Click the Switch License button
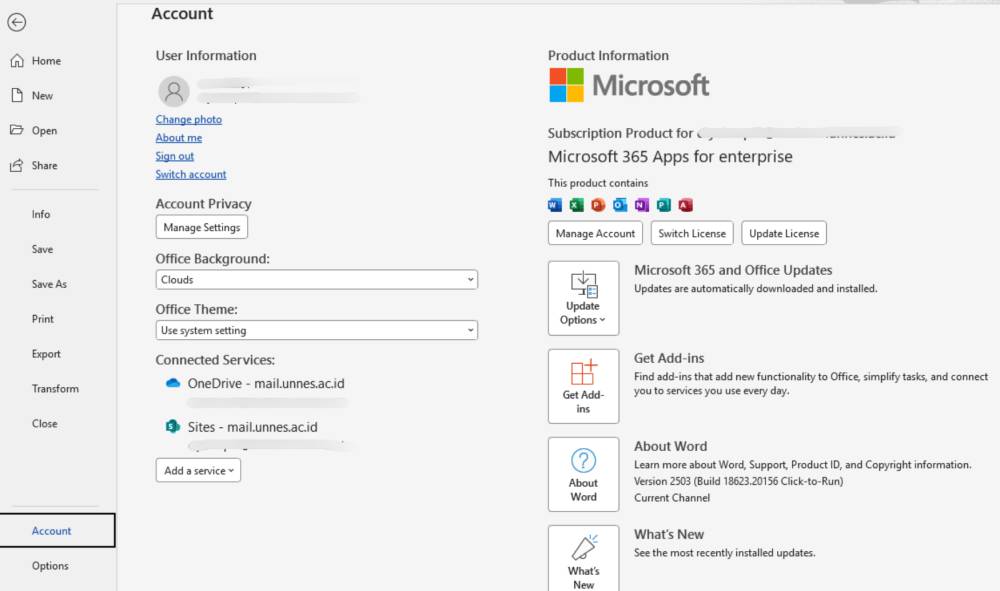The height and width of the screenshot is (591, 1000). tap(692, 233)
